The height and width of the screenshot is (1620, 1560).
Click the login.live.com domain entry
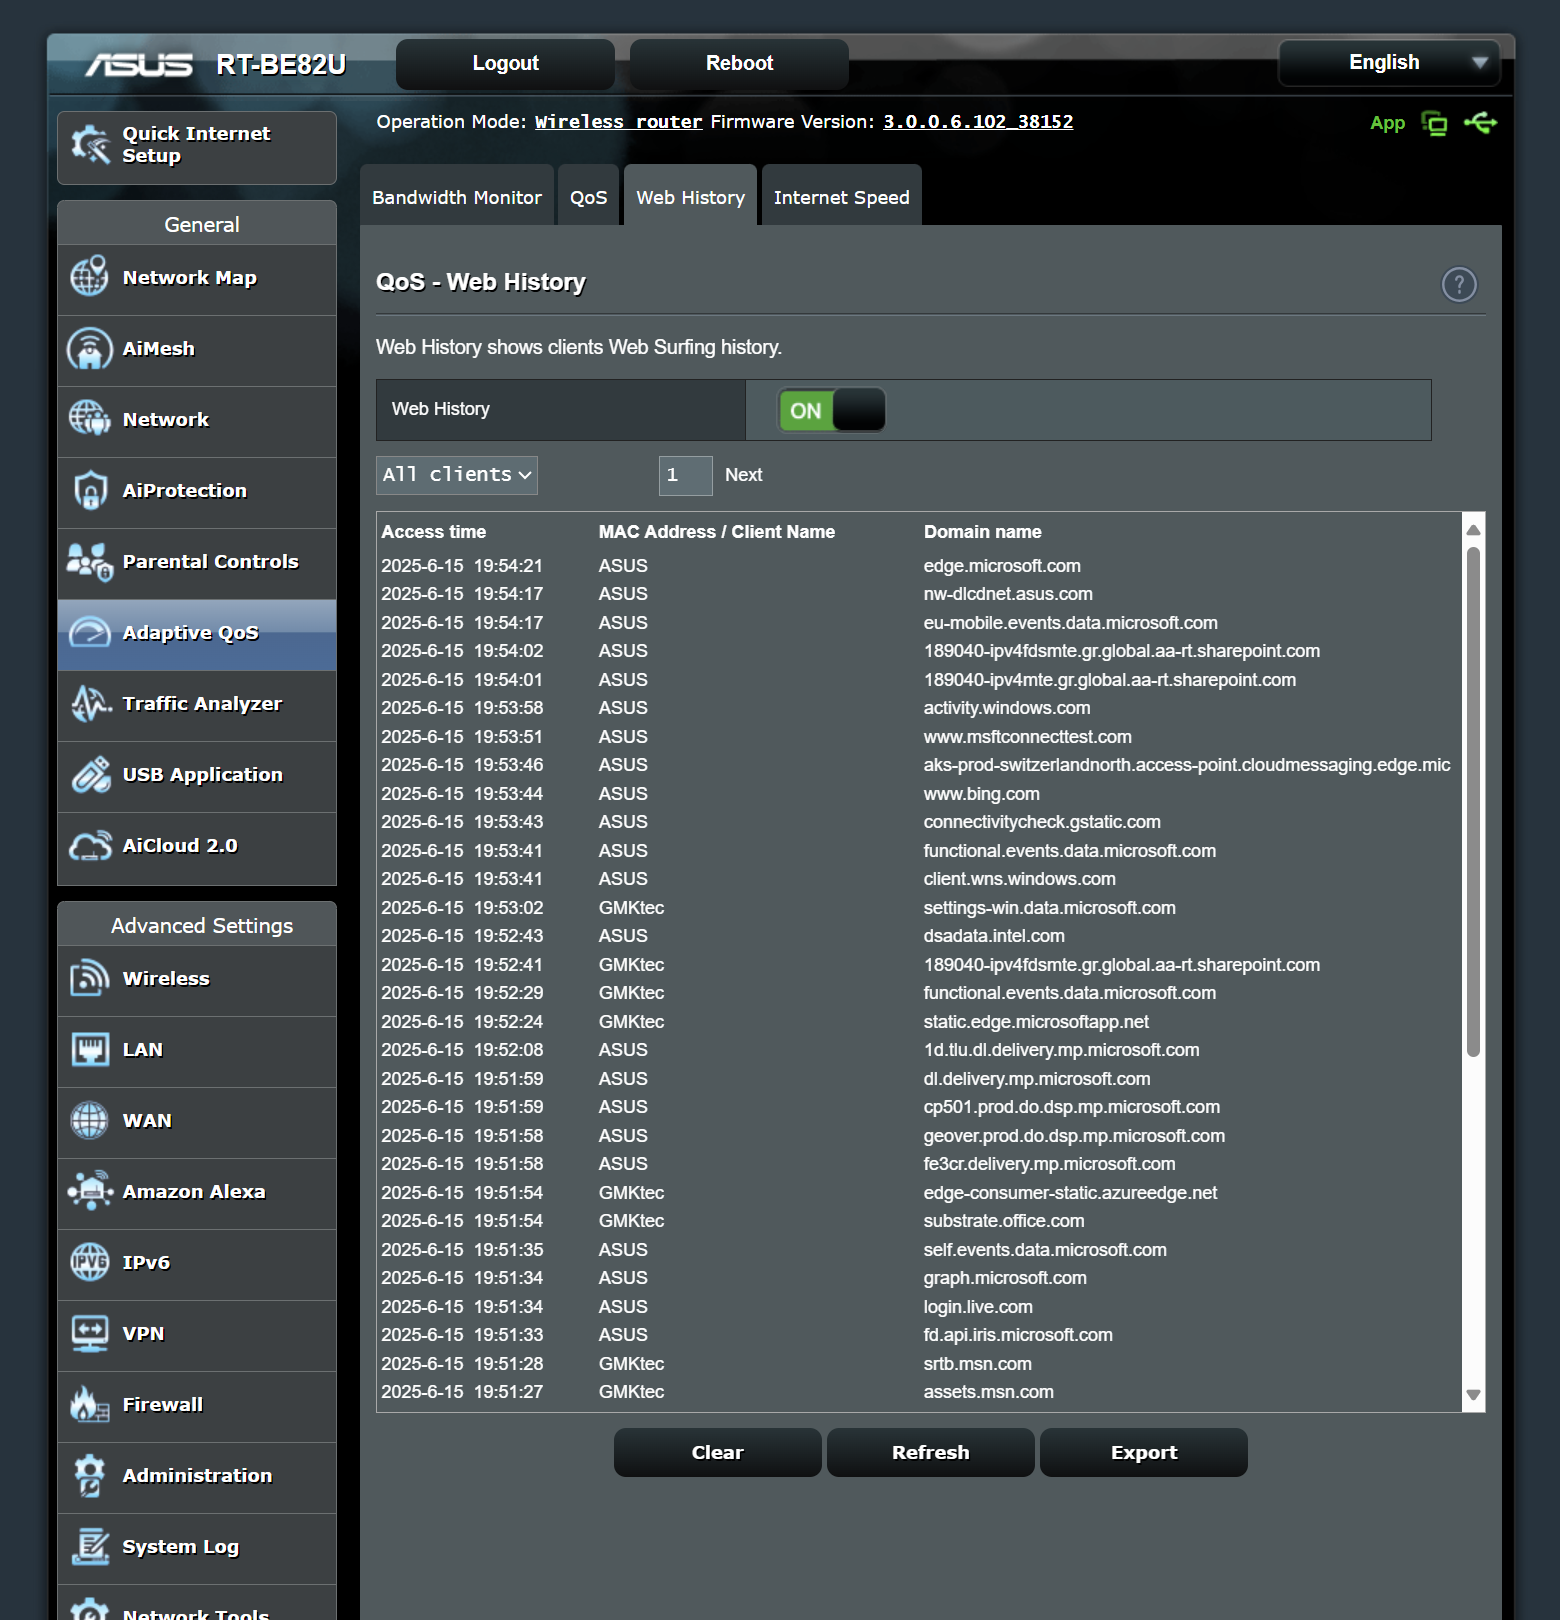pos(978,1307)
